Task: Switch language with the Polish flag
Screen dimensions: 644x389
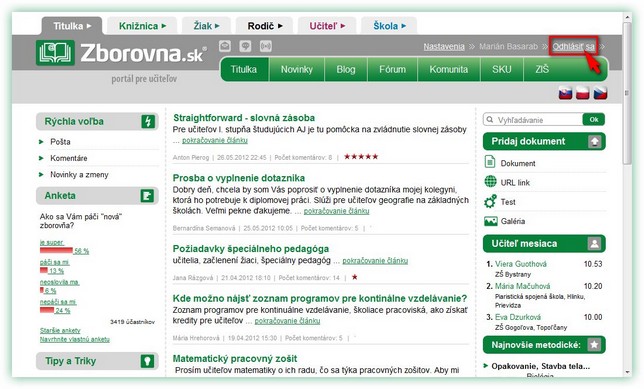Action: tap(582, 93)
